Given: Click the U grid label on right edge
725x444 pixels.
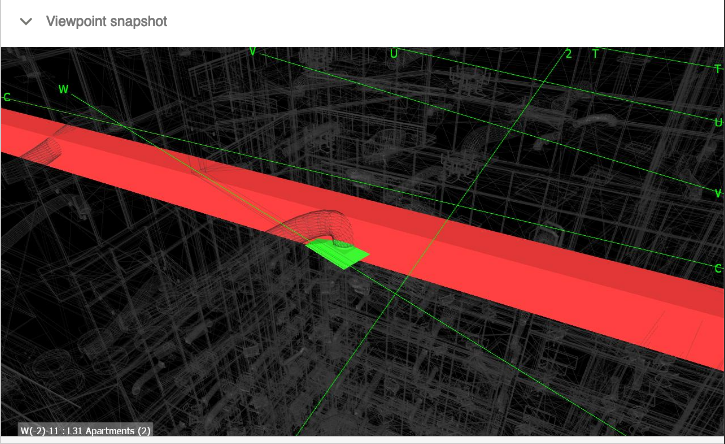Looking at the screenshot, I should coord(718,122).
